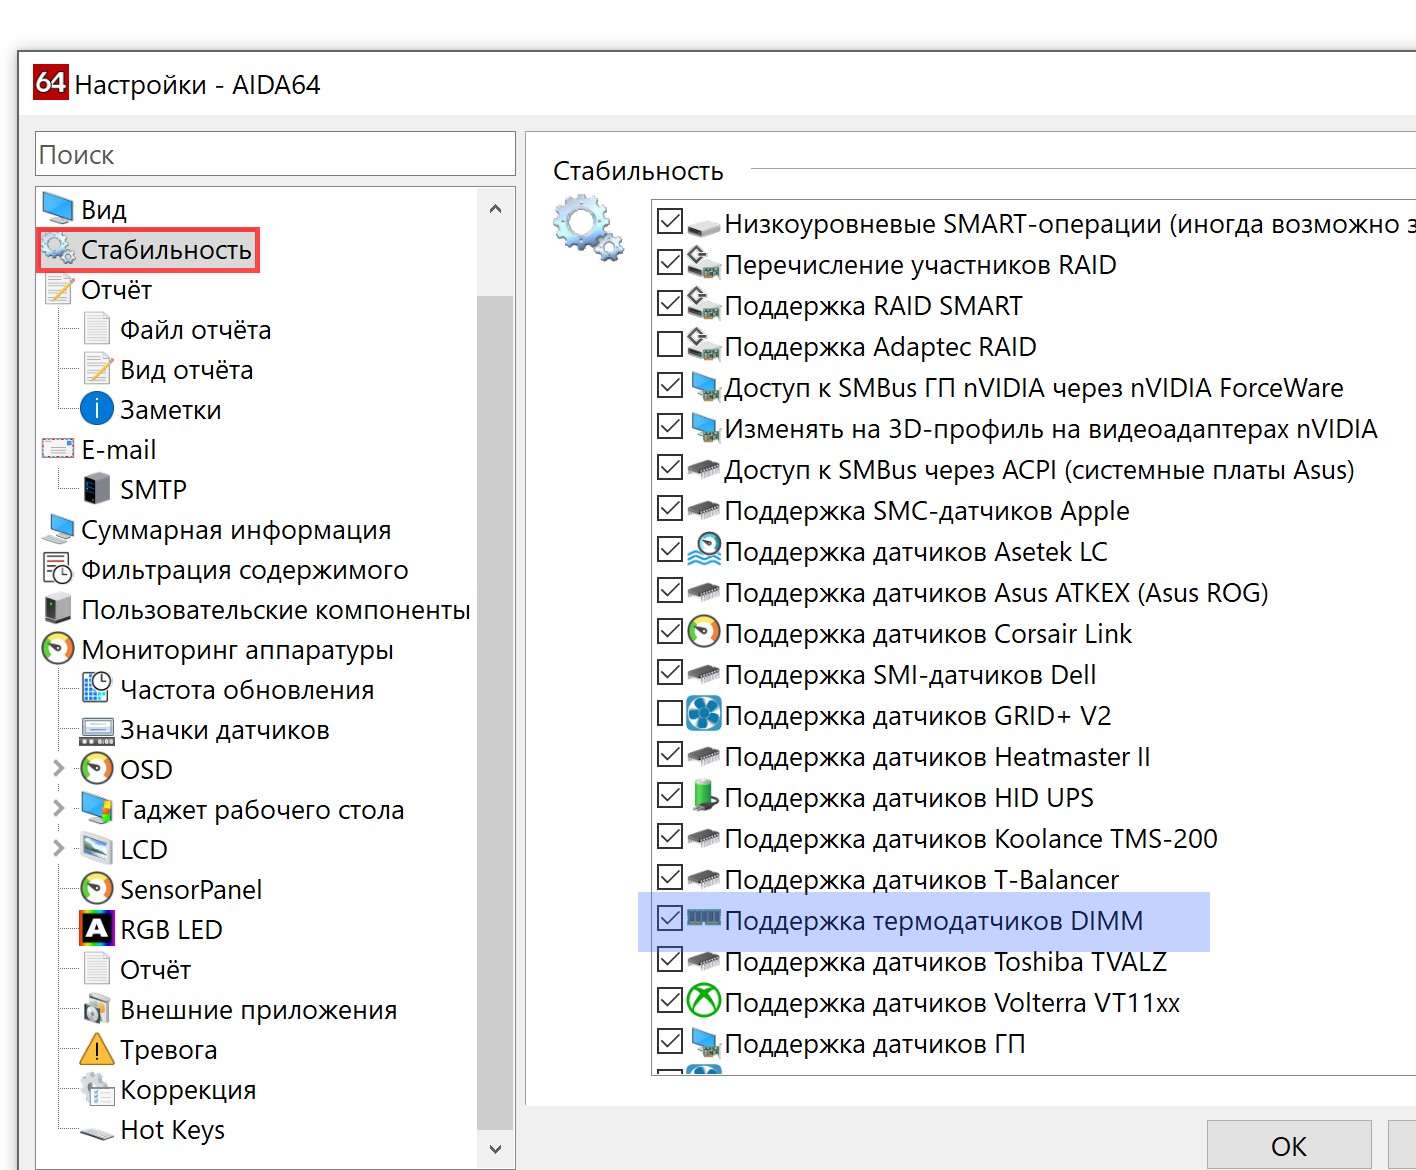The height and width of the screenshot is (1170, 1416).
Task: Uncheck Поддержка SMC-датчиков Apple
Action: point(670,509)
